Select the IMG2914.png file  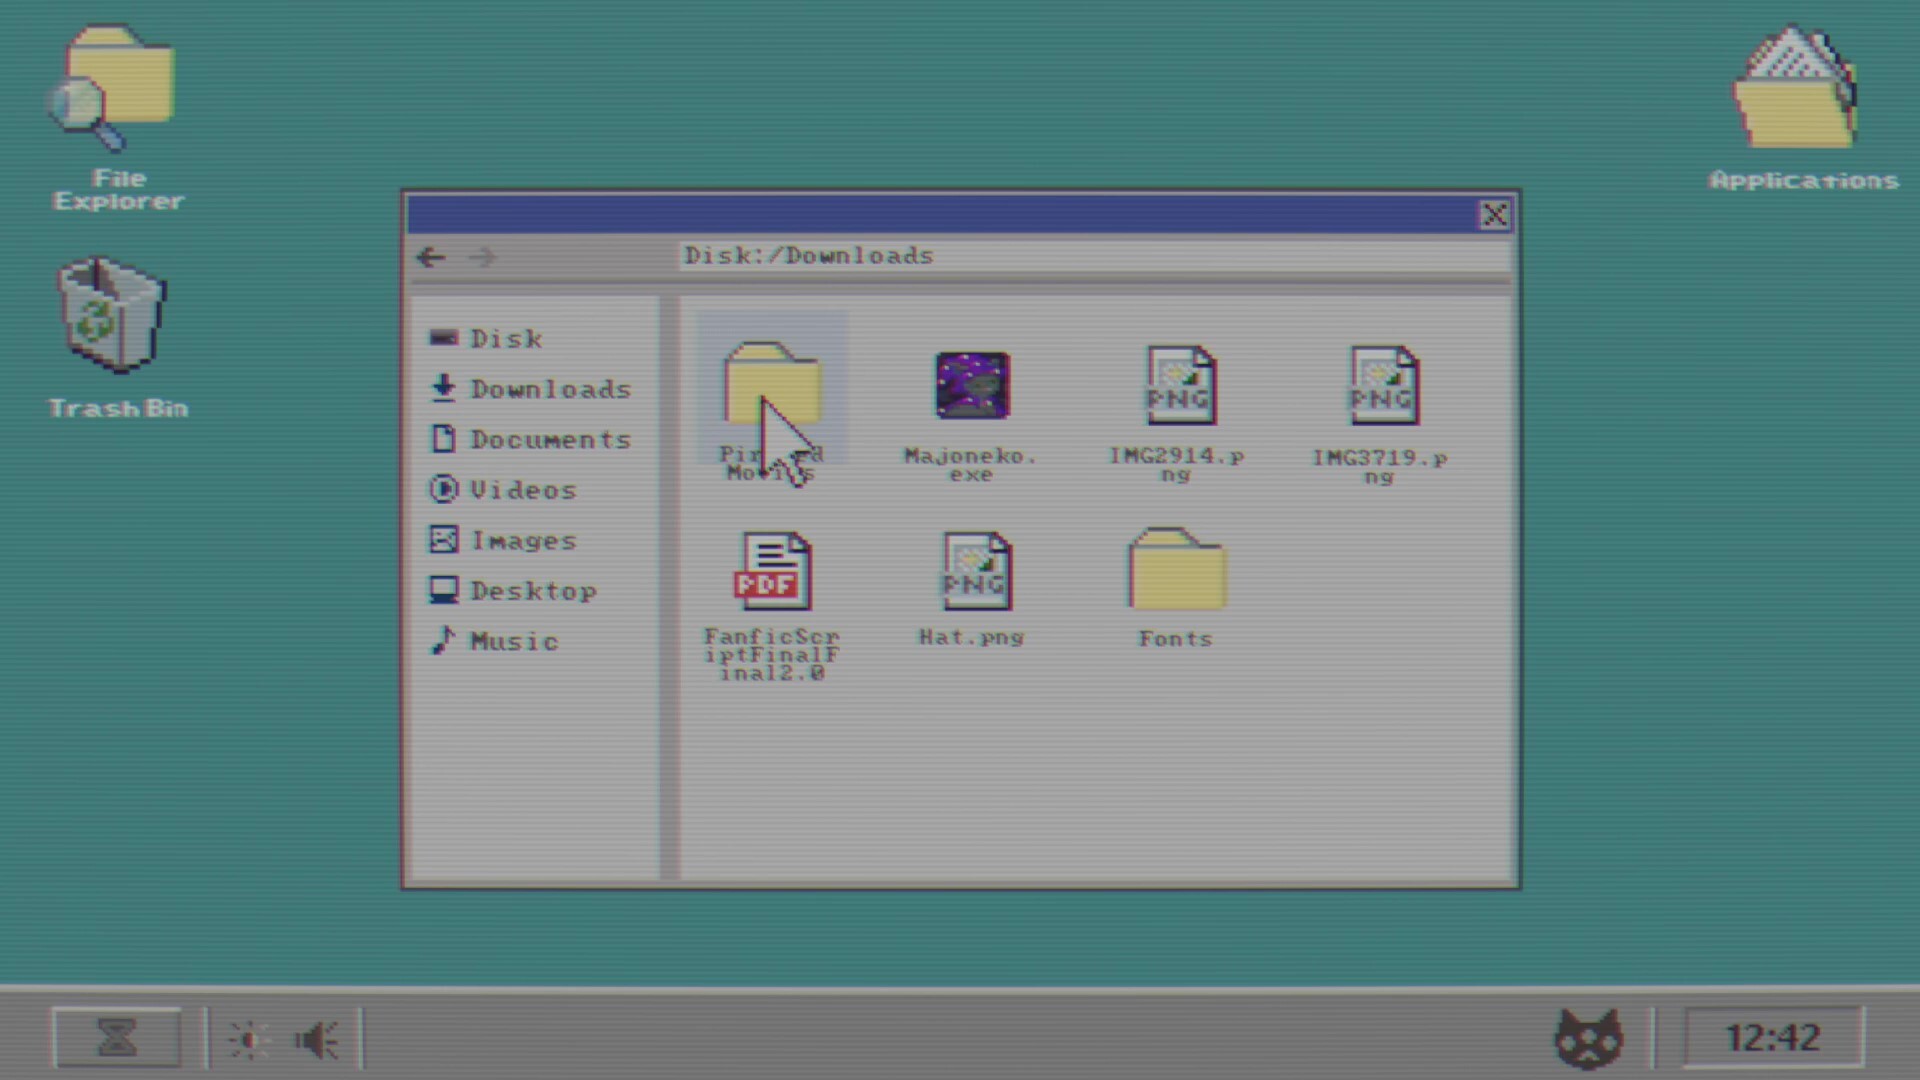tap(1180, 385)
